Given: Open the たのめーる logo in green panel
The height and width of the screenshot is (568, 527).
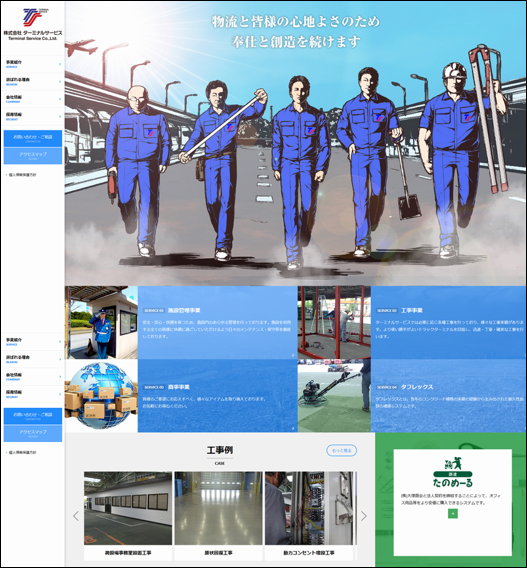Looking at the screenshot, I should [453, 472].
